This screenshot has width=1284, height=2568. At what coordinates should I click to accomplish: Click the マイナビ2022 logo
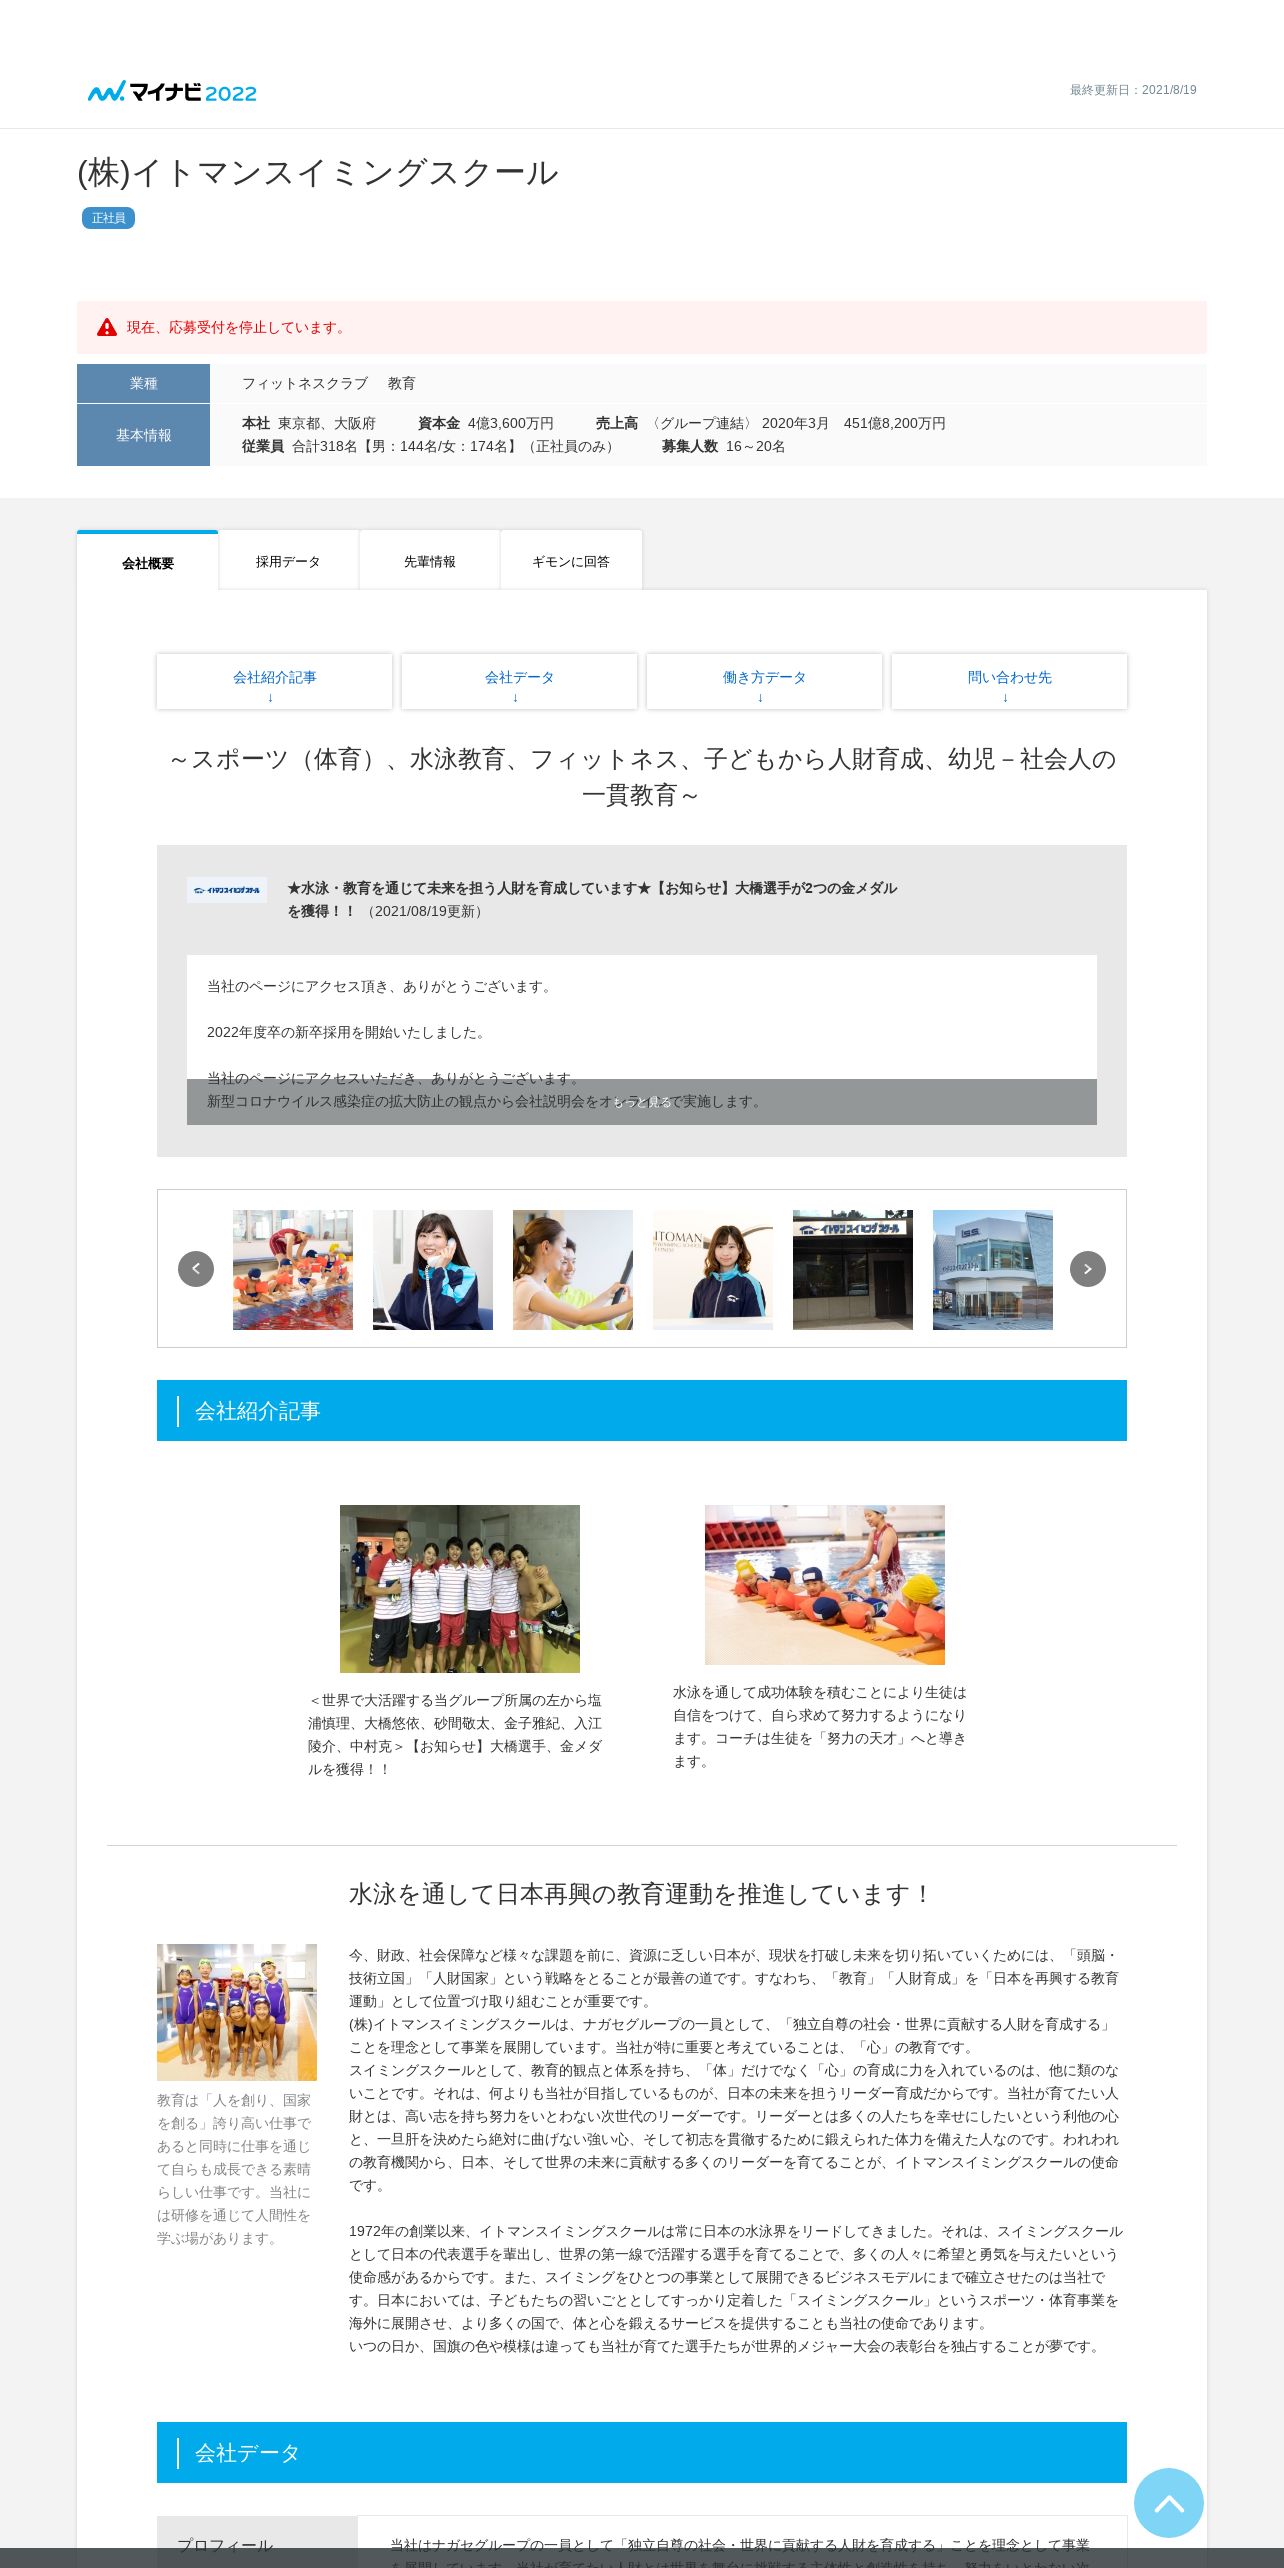pyautogui.click(x=172, y=92)
